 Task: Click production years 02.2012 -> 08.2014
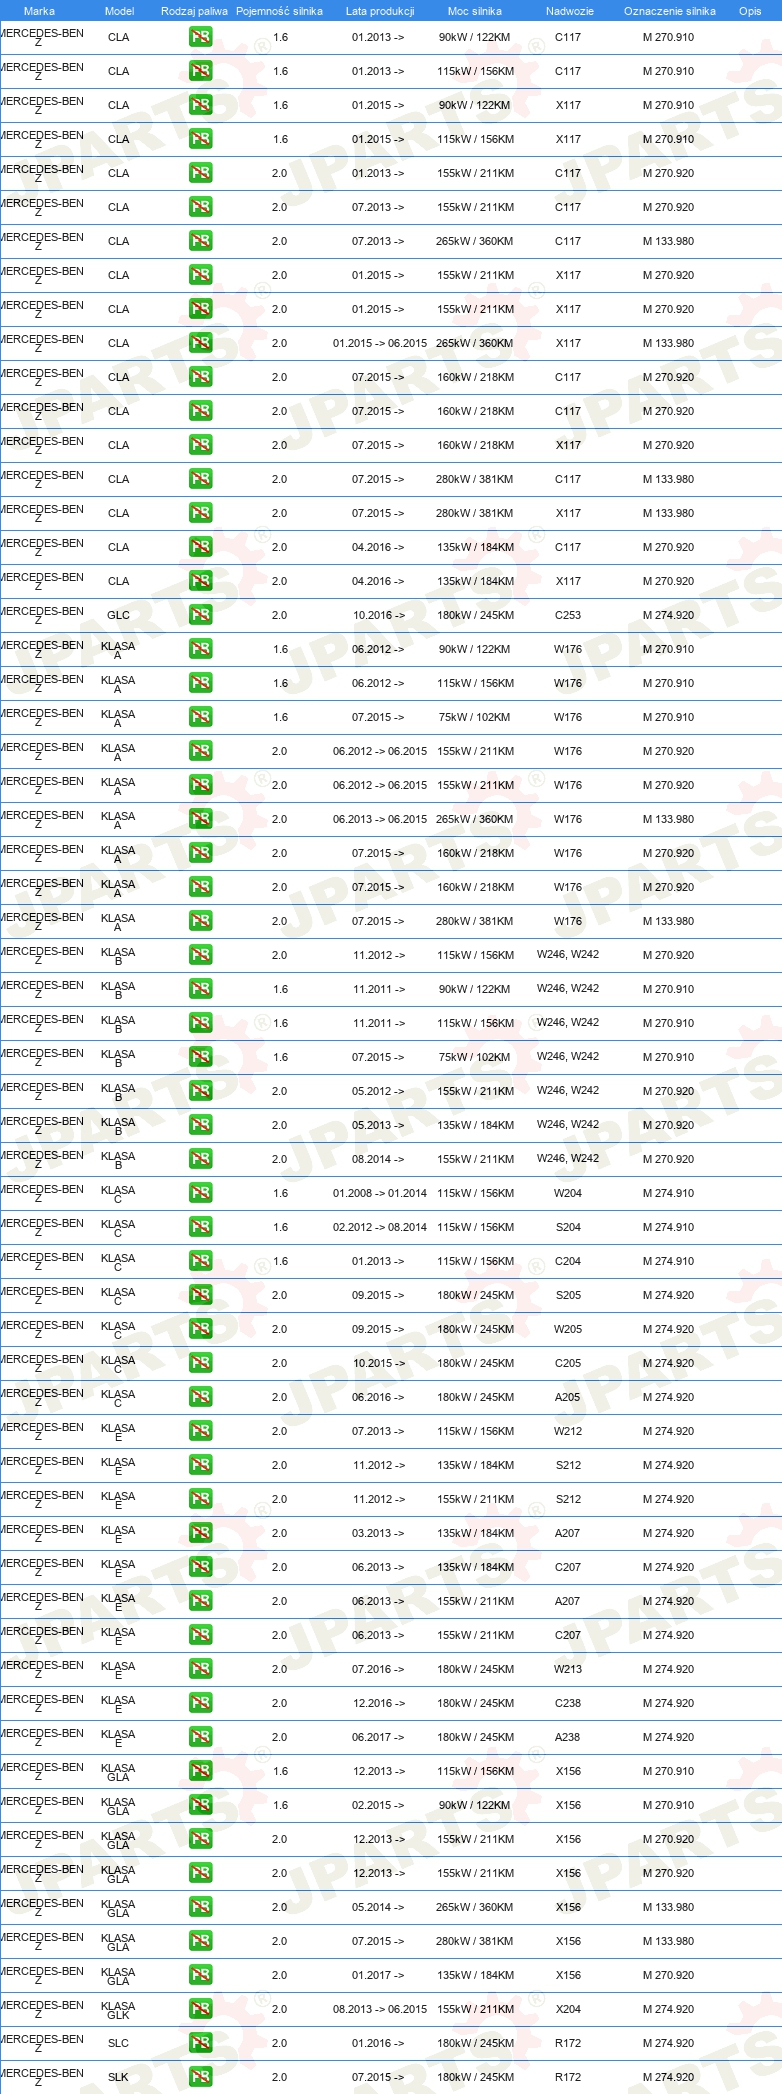click(x=380, y=1227)
